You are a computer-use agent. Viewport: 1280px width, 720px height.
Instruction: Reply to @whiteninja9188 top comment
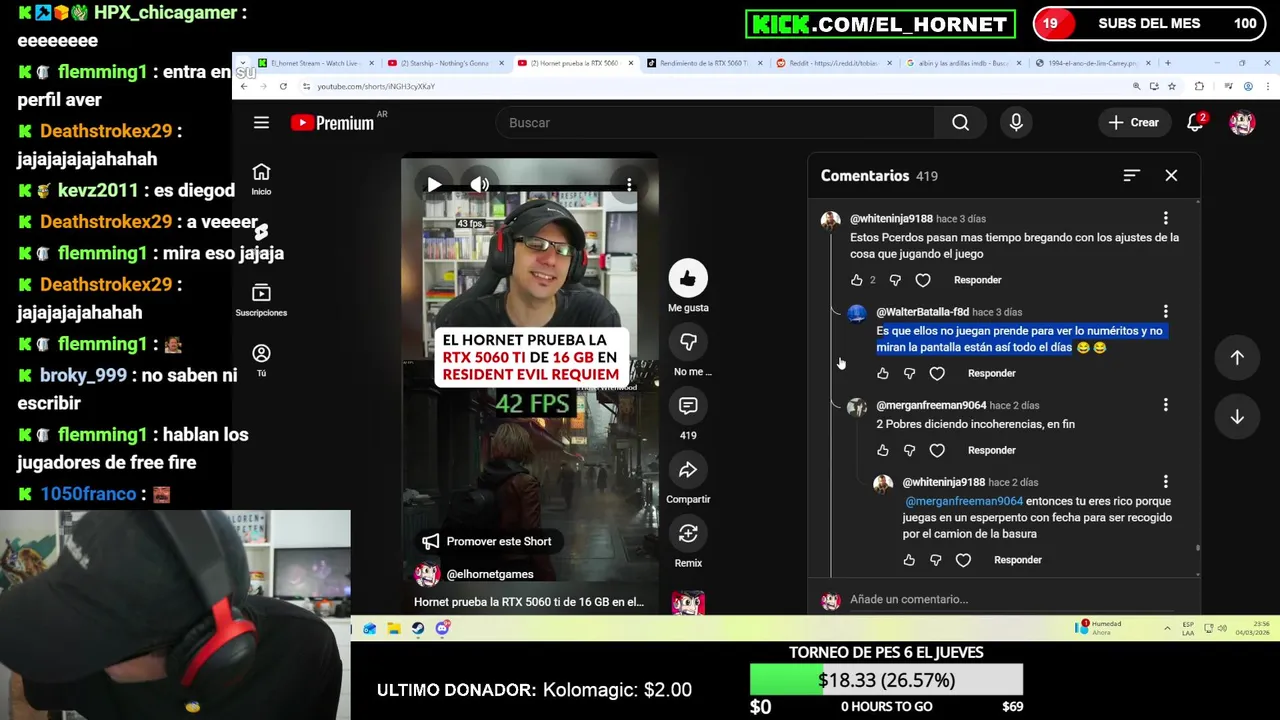[x=977, y=280]
